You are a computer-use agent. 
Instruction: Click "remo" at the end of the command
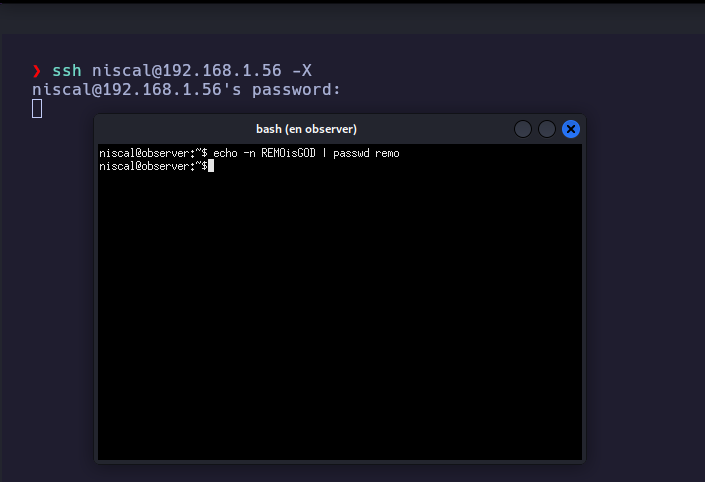[x=387, y=153]
